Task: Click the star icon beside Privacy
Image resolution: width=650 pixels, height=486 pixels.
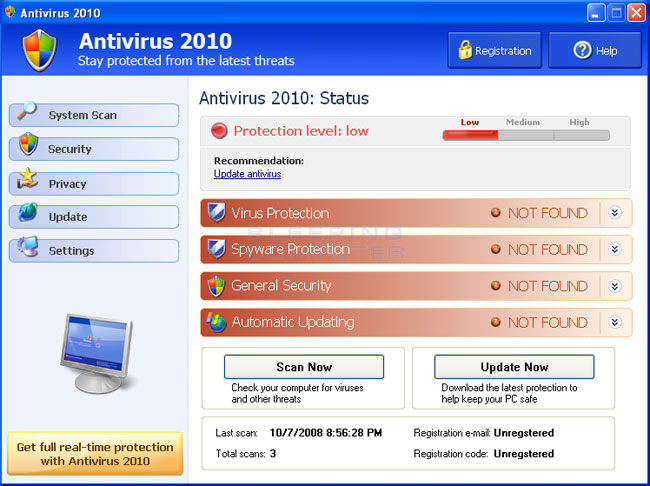Action: 27,178
